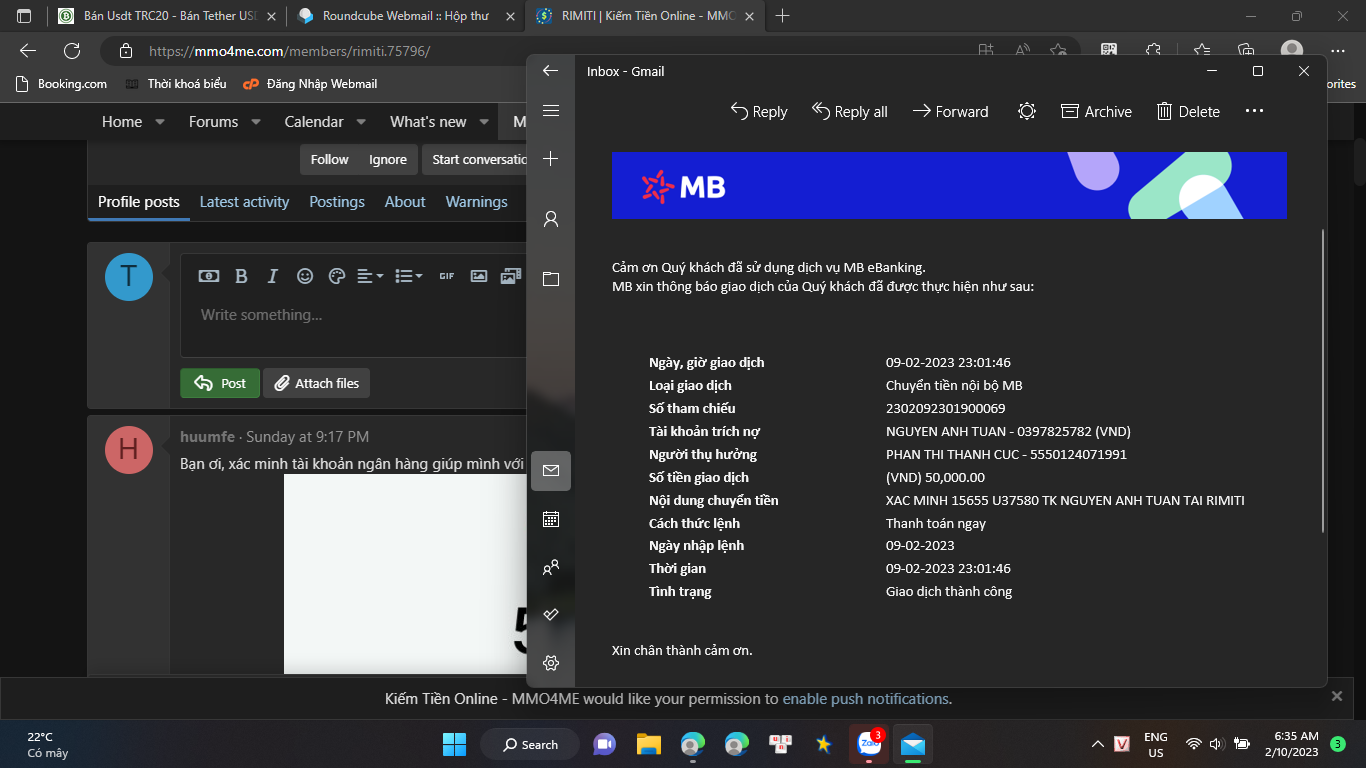Reply to the MB email
This screenshot has height=768, width=1366.
(x=759, y=112)
